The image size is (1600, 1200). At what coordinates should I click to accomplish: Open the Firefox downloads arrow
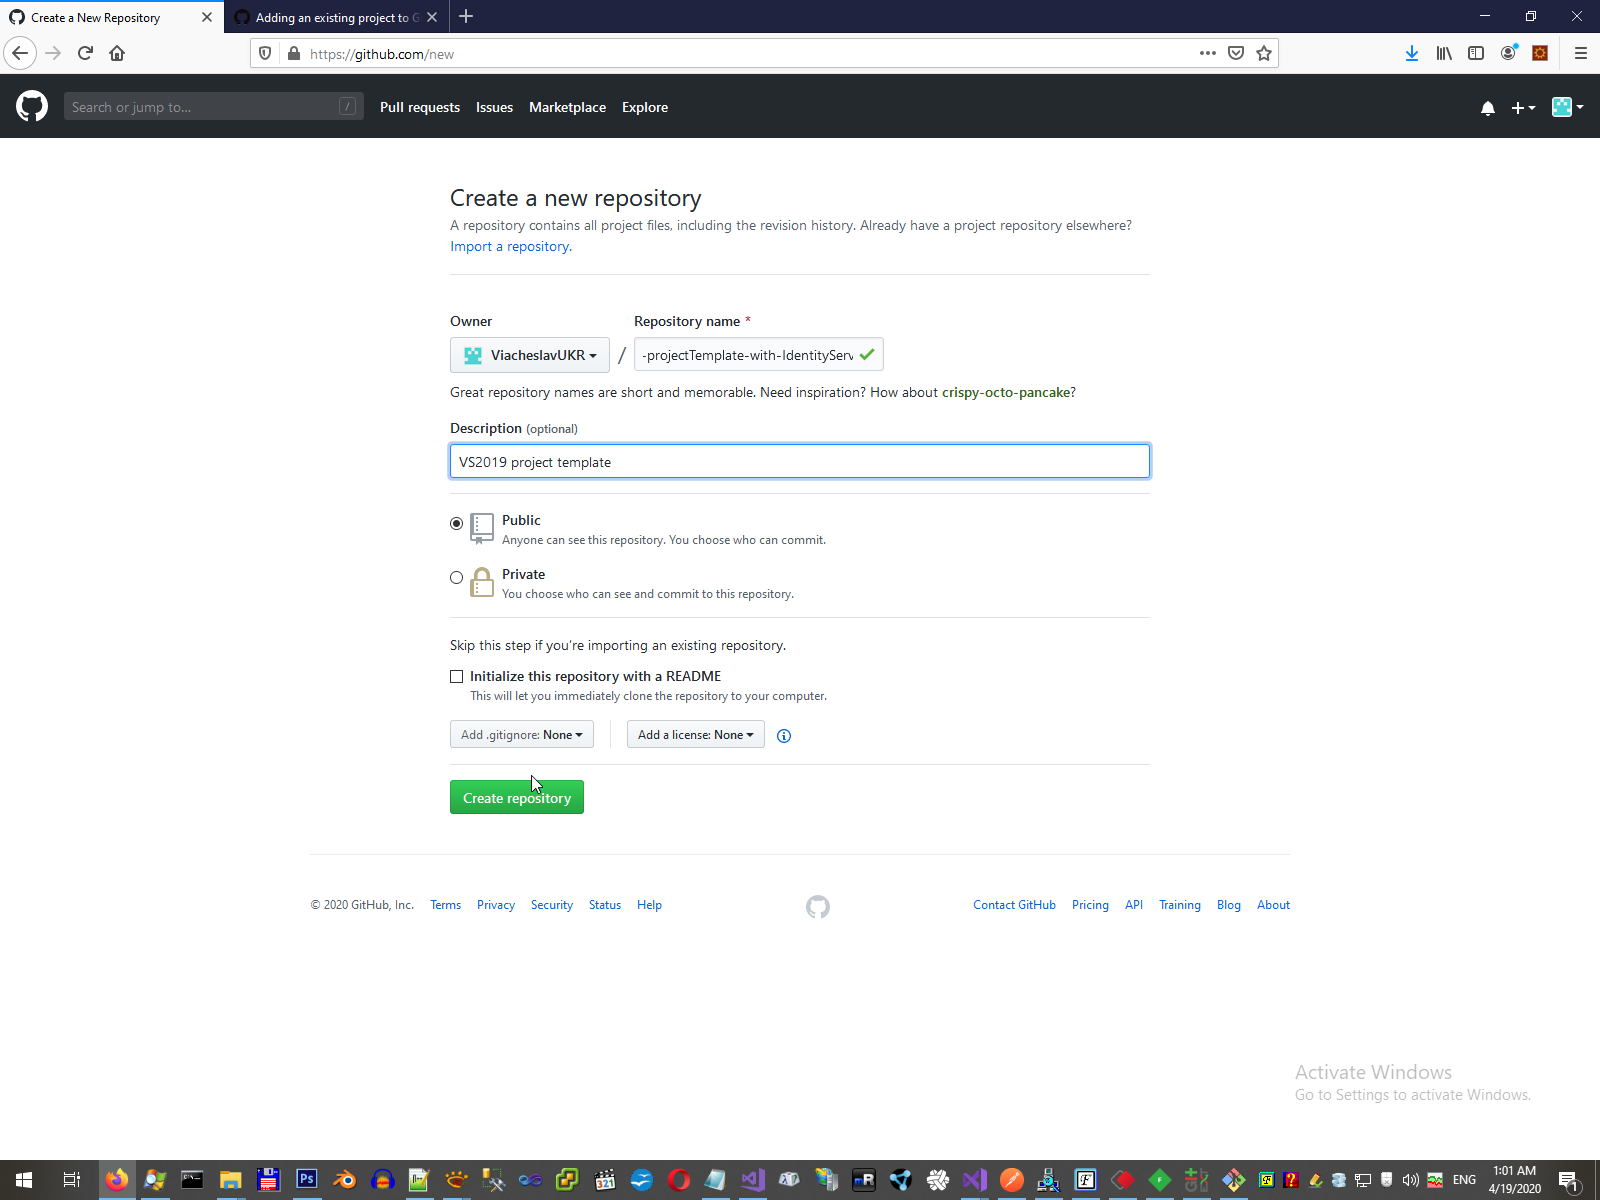click(x=1411, y=53)
